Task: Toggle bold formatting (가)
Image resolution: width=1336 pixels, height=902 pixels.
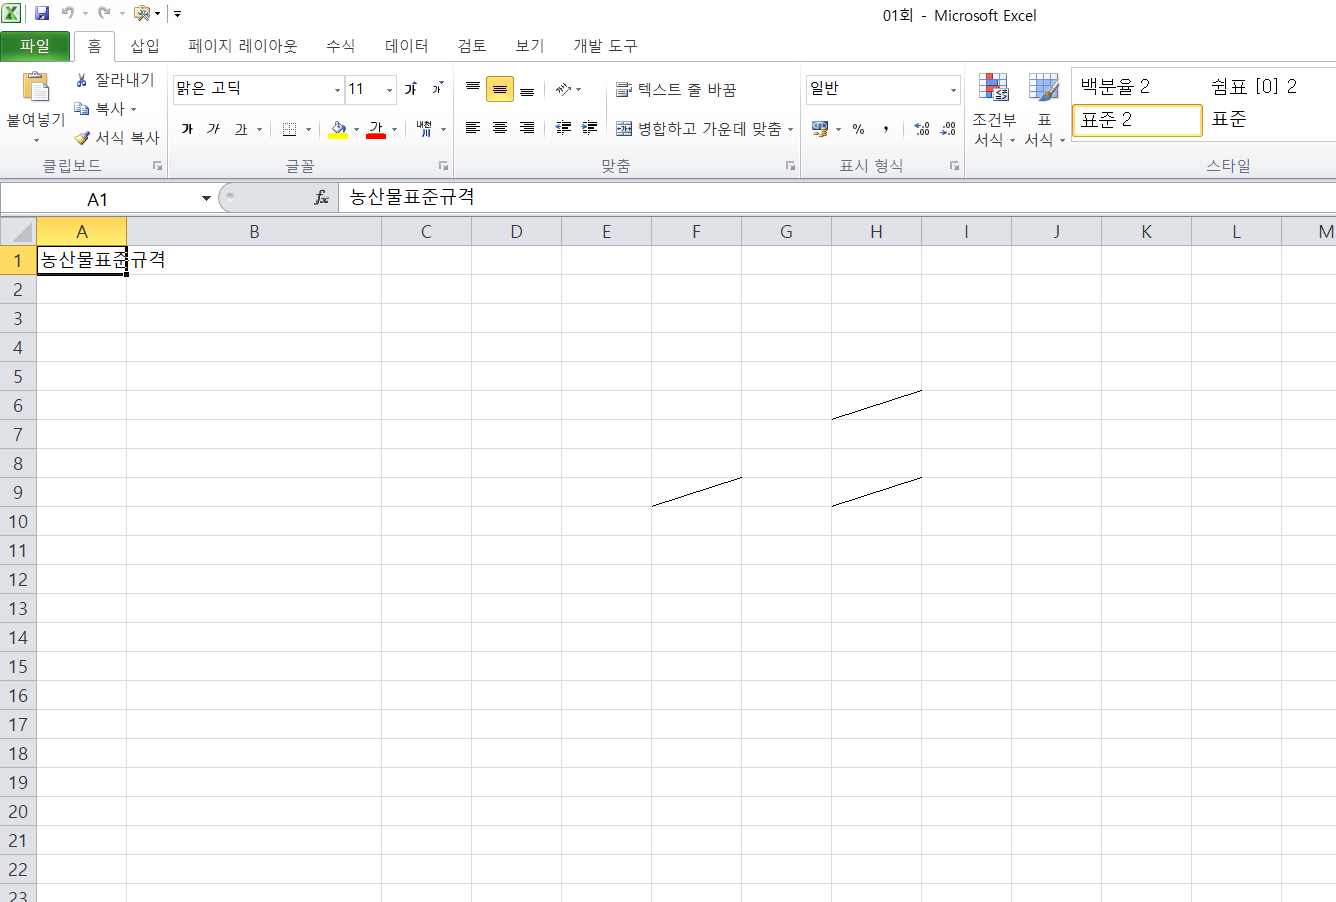Action: click(187, 129)
